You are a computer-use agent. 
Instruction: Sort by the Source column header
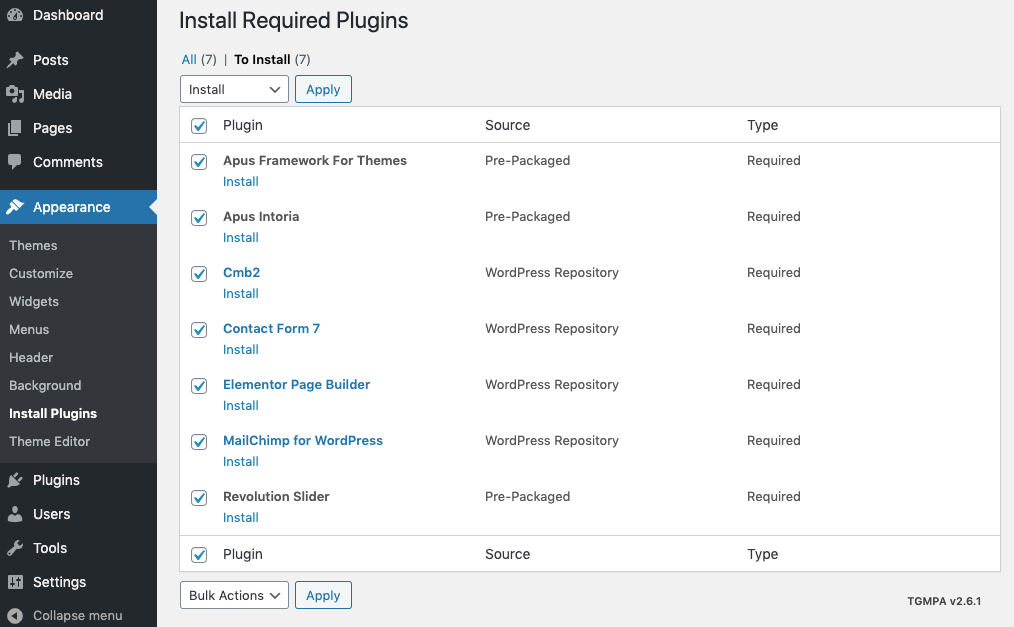click(x=507, y=125)
